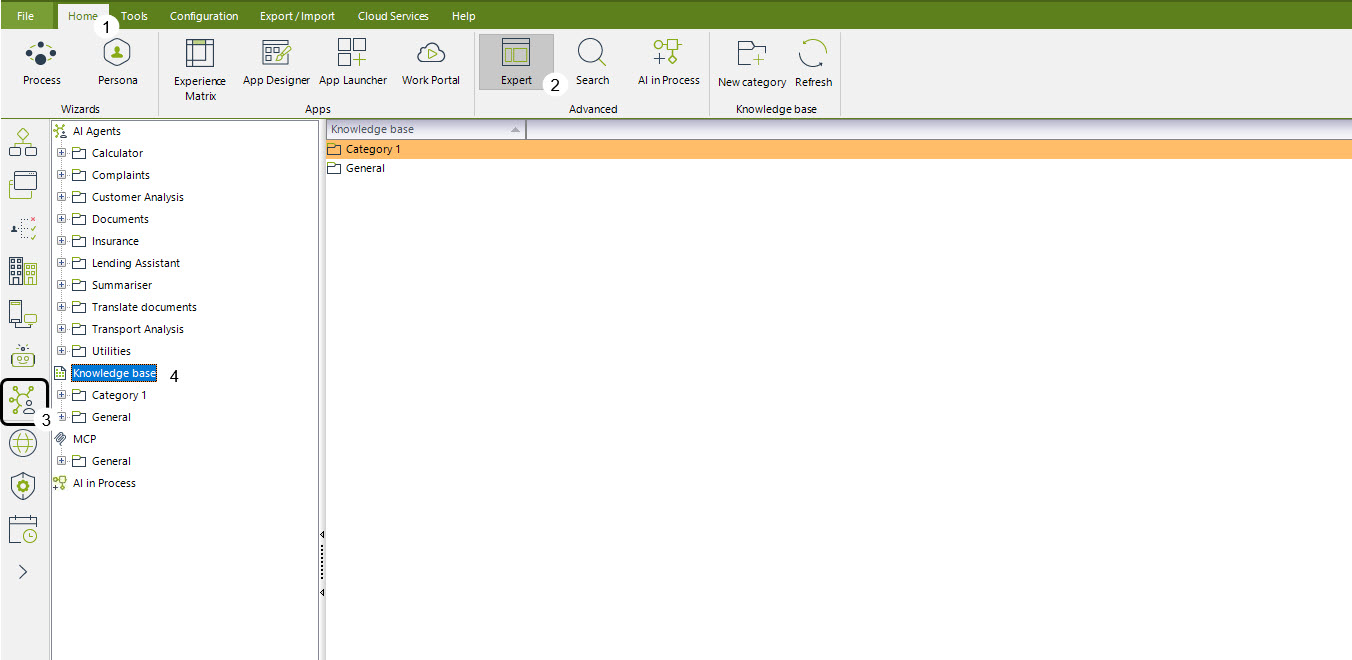Select General folder in right list

coord(365,168)
